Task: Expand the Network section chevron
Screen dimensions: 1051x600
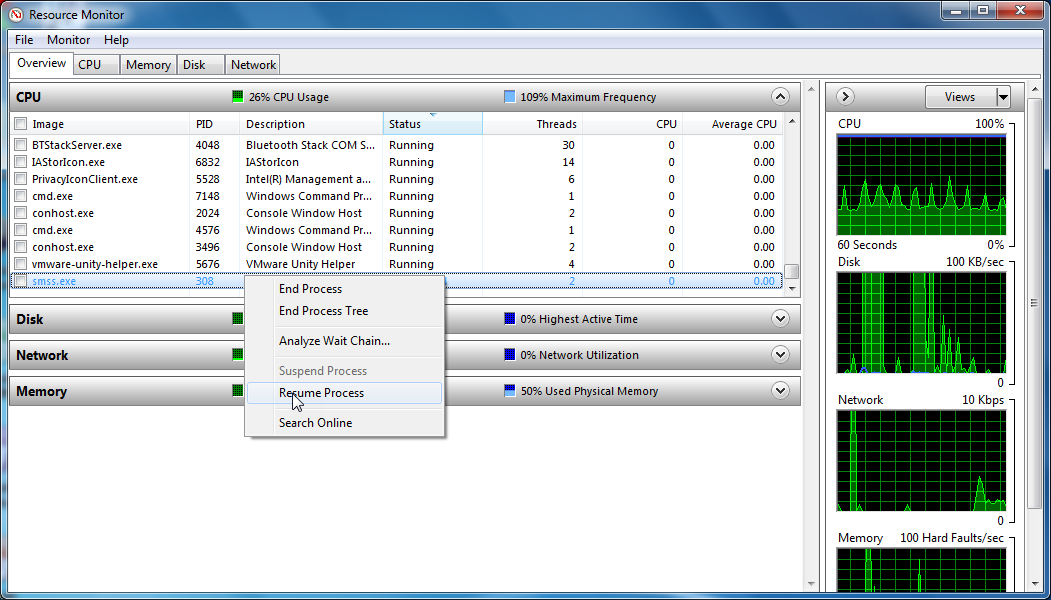Action: click(x=780, y=355)
